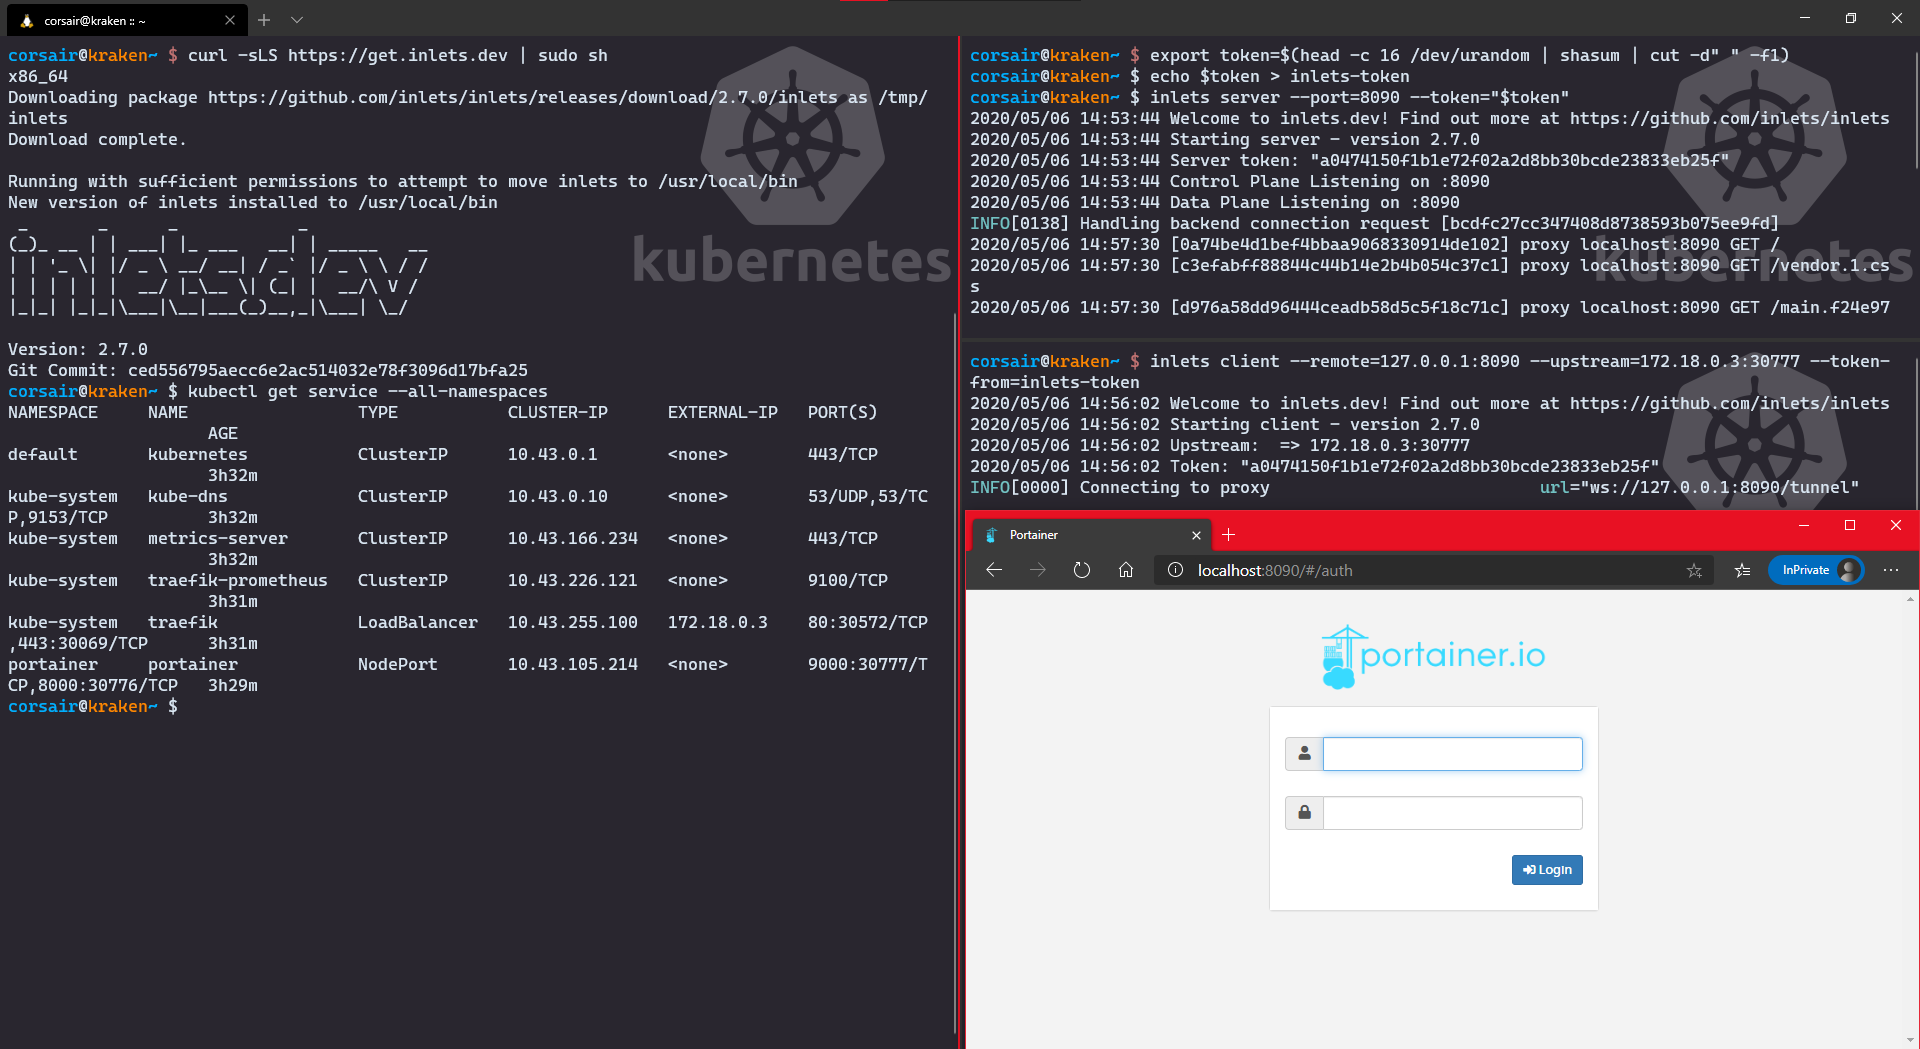Click the Login button
The width and height of the screenshot is (1920, 1049).
coord(1546,870)
